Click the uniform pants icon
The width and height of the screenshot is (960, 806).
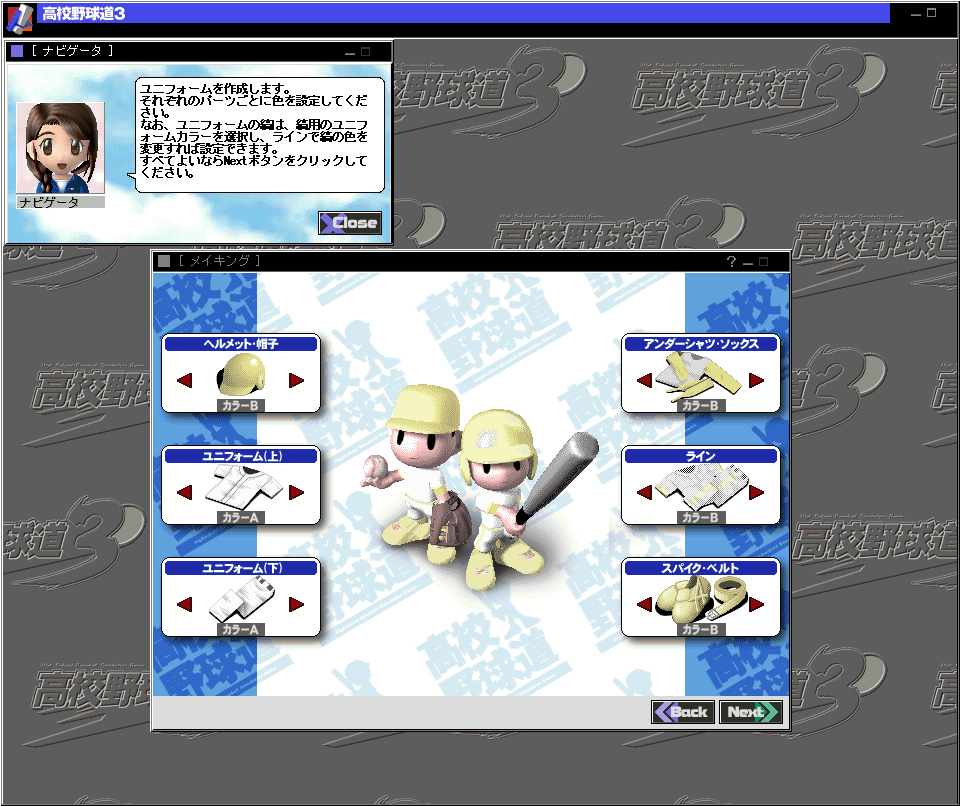(240, 601)
